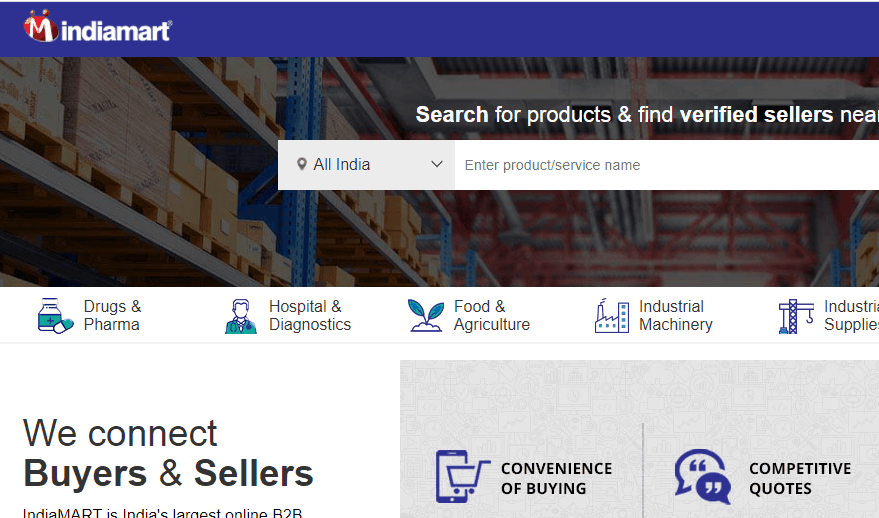
Task: Select the Drugs & Pharma category
Action: coord(112,316)
